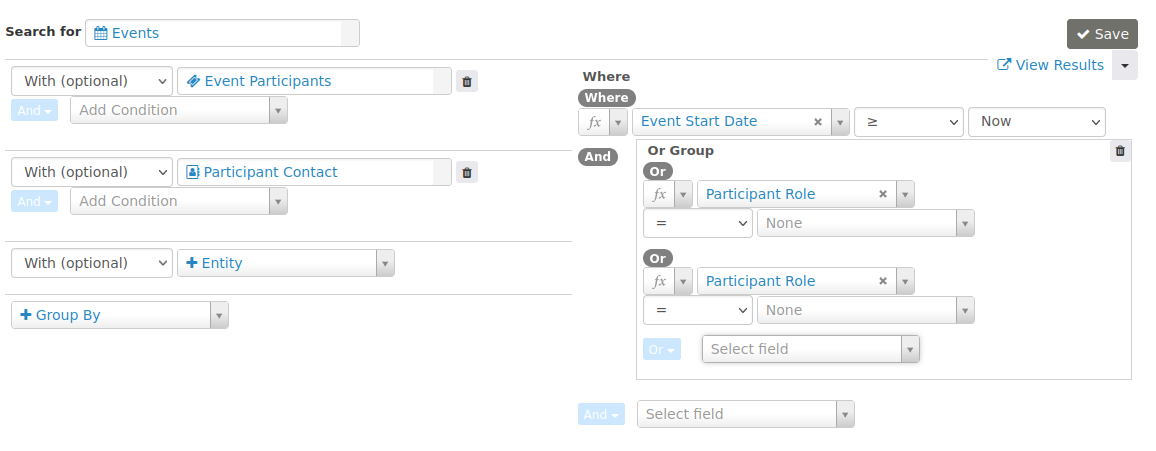This screenshot has height=451, width=1156.
Task: Delete the Event Participants join
Action: point(467,82)
